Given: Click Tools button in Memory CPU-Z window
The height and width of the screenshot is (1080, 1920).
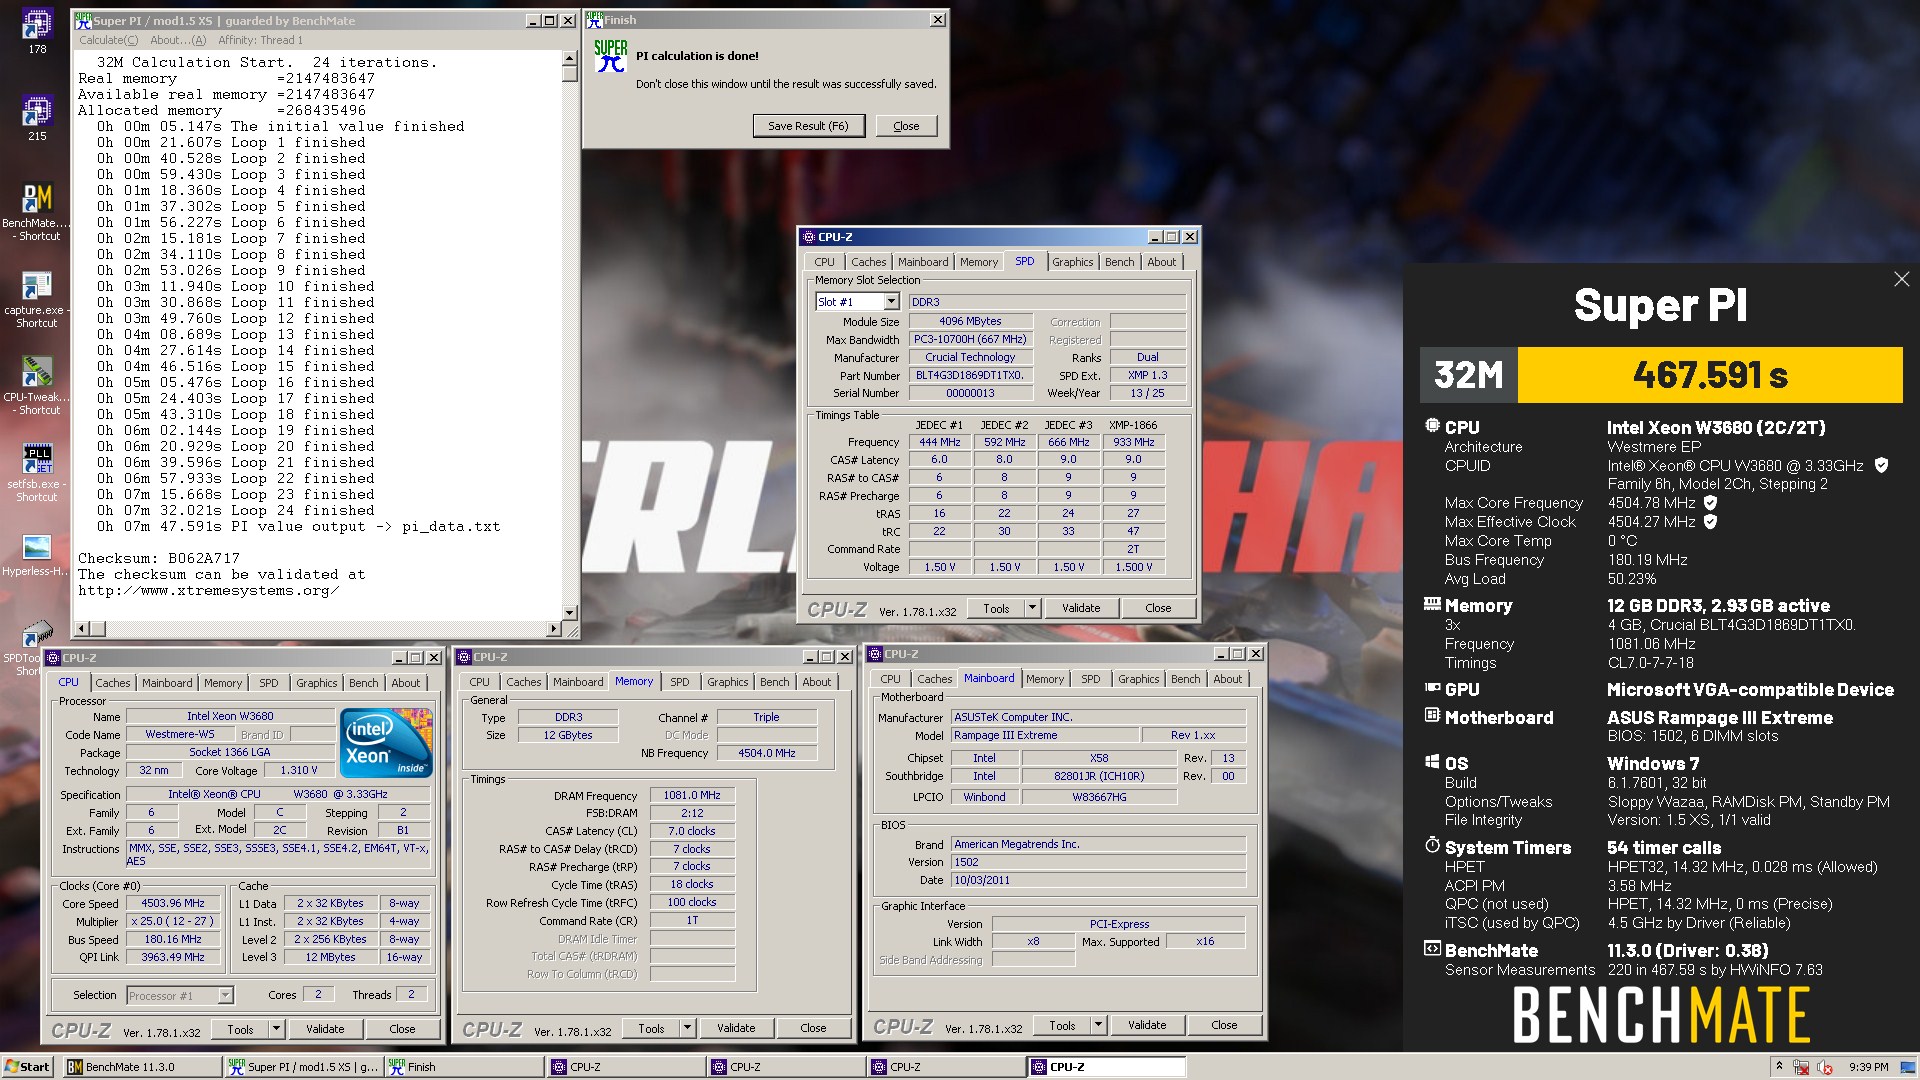Looking at the screenshot, I should point(651,1028).
